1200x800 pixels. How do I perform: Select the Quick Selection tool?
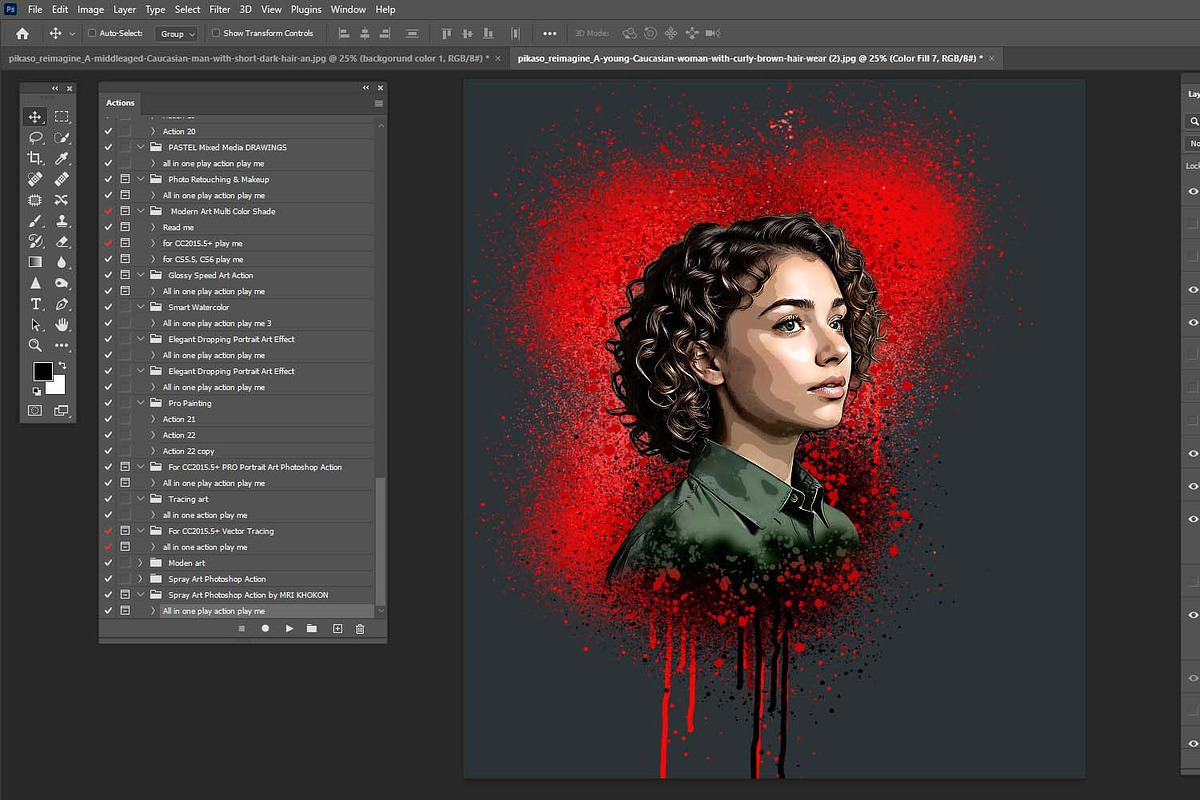click(62, 138)
